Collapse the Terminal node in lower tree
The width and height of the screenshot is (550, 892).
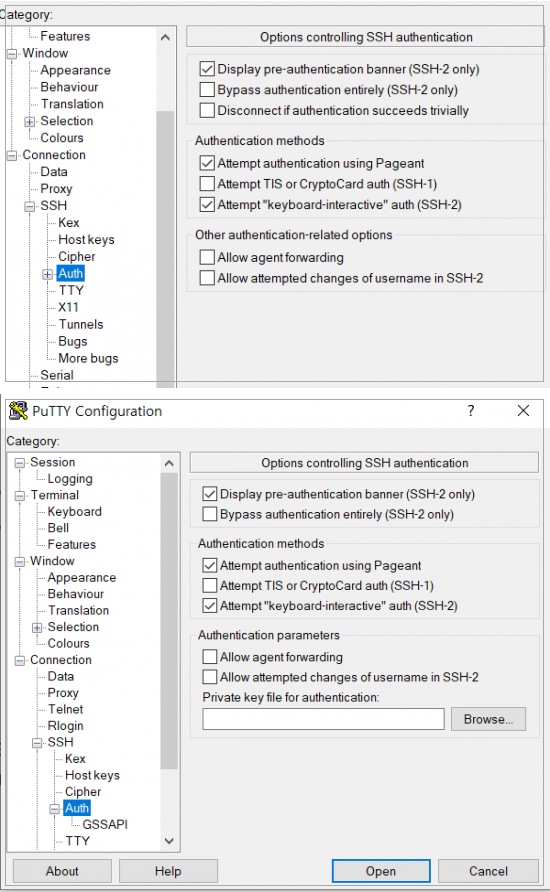20,496
